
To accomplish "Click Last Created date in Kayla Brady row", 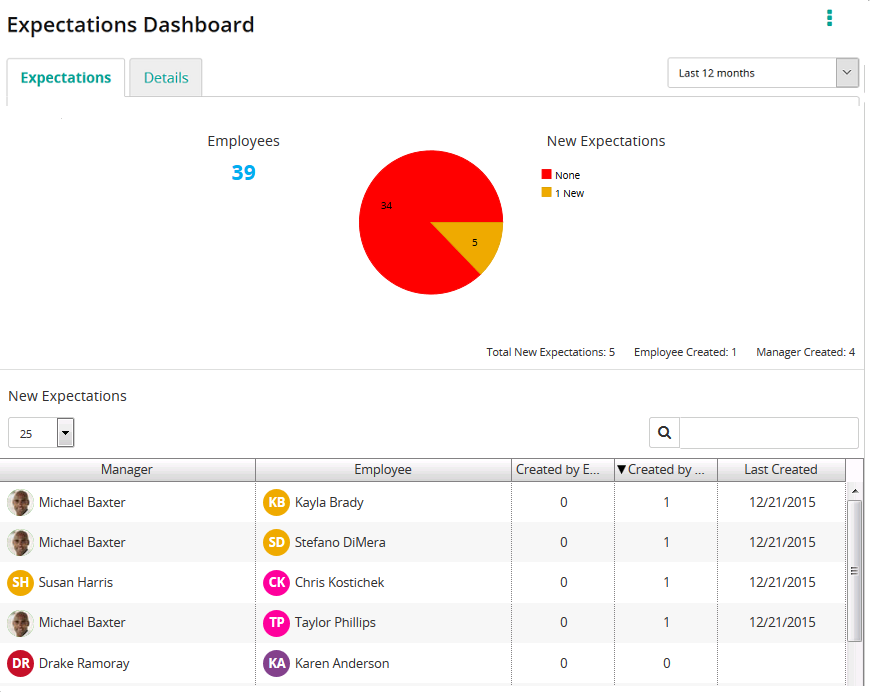I will (782, 502).
